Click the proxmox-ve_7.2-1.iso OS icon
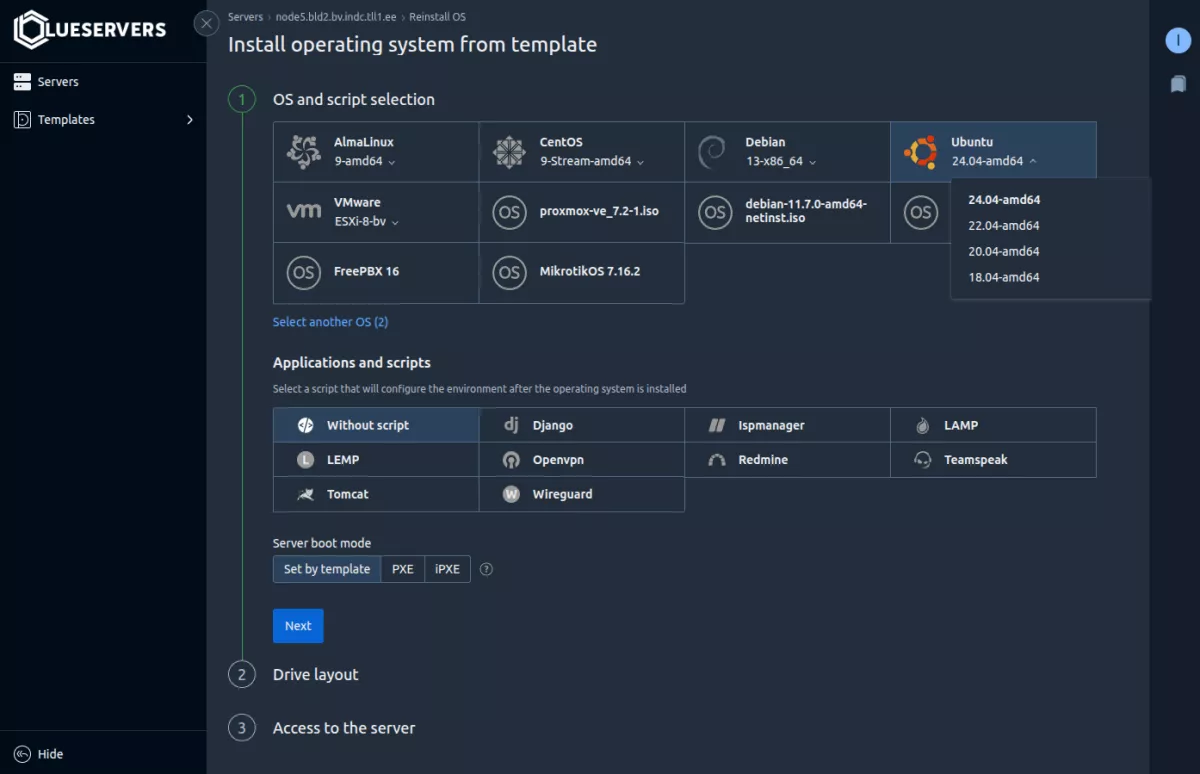The height and width of the screenshot is (774, 1200). (x=509, y=212)
